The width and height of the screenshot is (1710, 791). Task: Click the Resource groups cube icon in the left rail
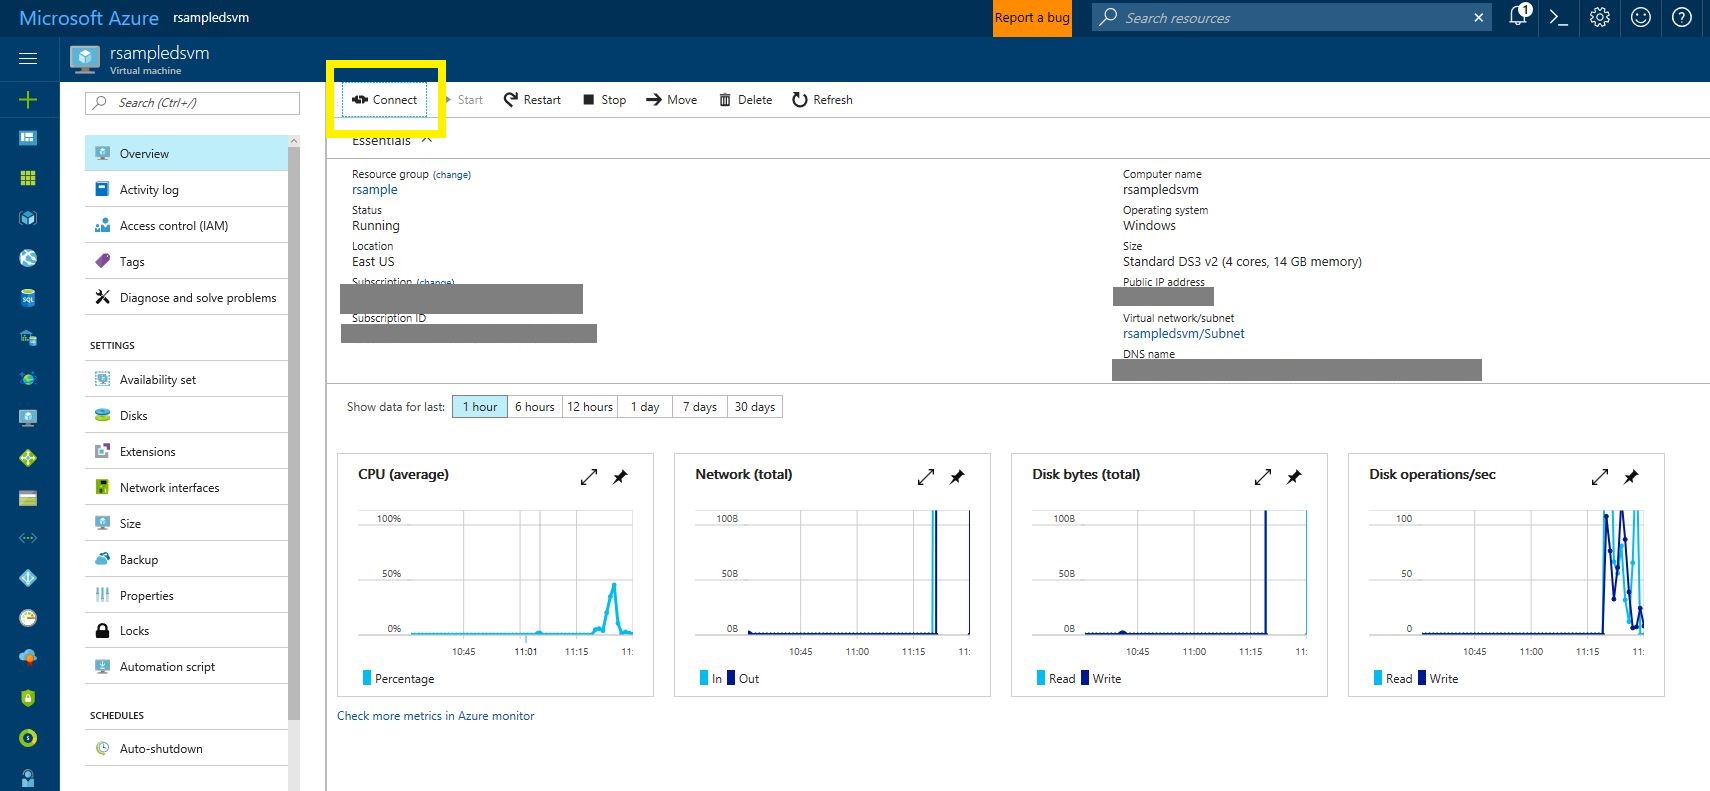(x=28, y=218)
